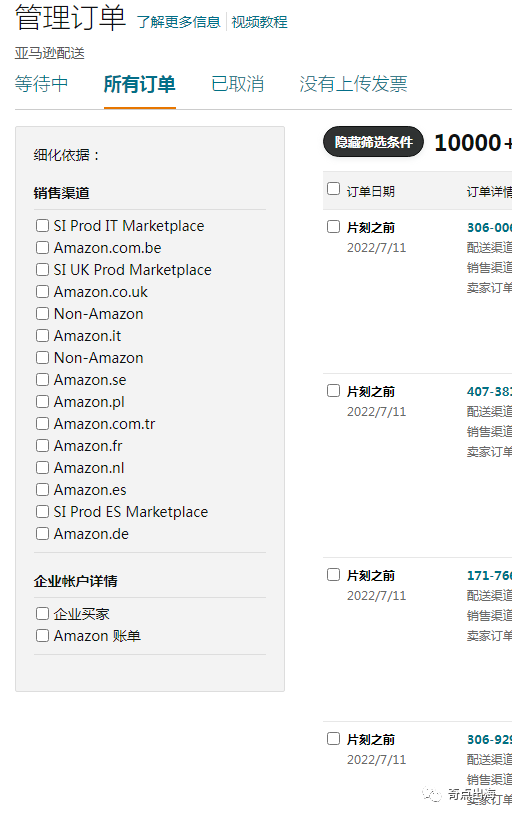This screenshot has width=512, height=817.
Task: Switch to the 已取消 cancelled tab
Action: tap(238, 84)
